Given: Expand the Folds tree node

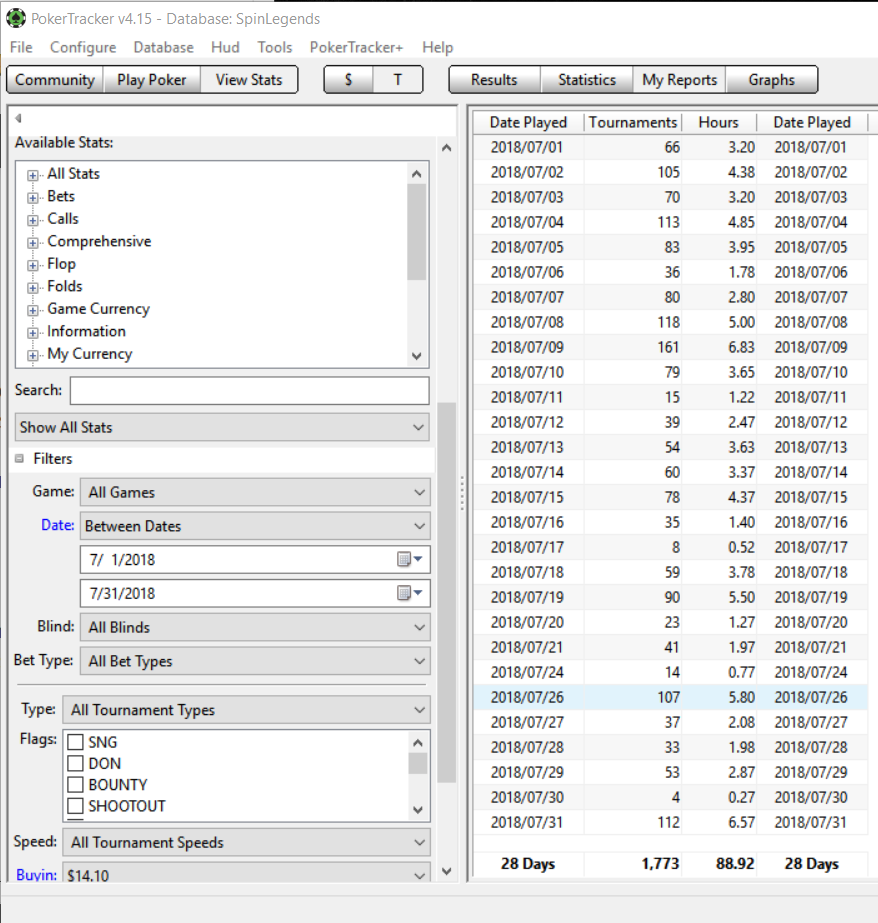Looking at the screenshot, I should coord(33,287).
